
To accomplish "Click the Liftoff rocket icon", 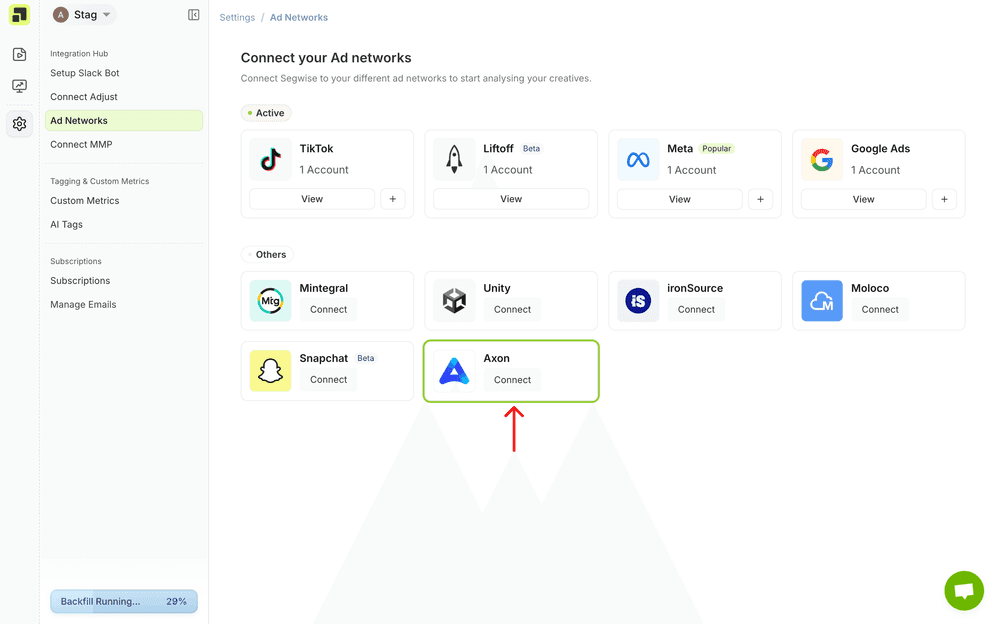I will [x=454, y=160].
